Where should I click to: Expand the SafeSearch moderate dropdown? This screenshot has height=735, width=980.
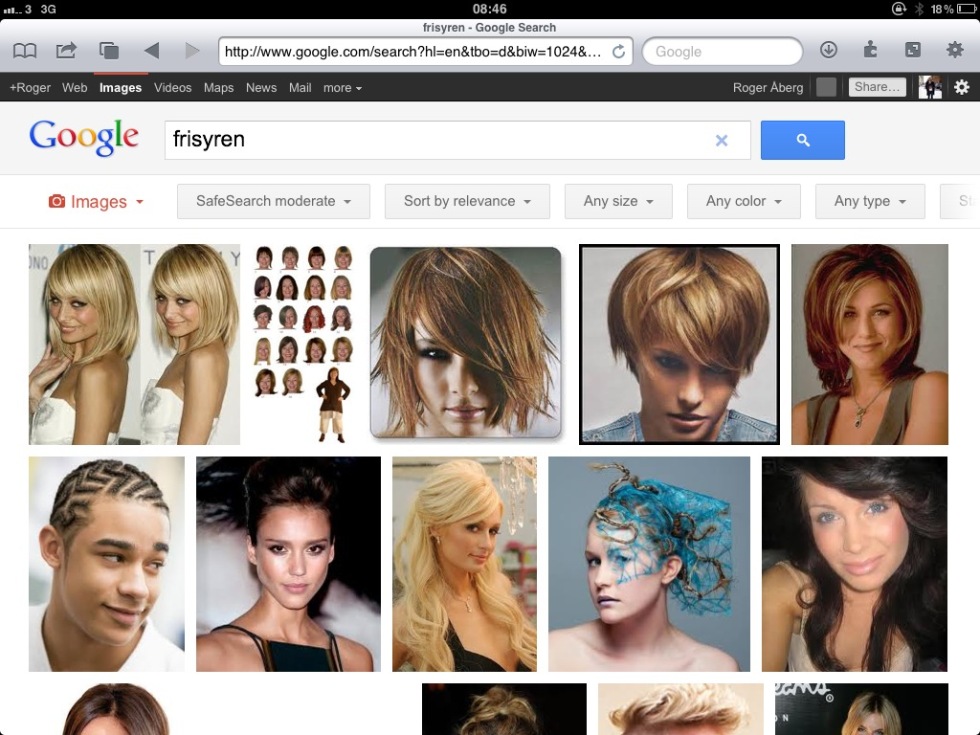273,201
